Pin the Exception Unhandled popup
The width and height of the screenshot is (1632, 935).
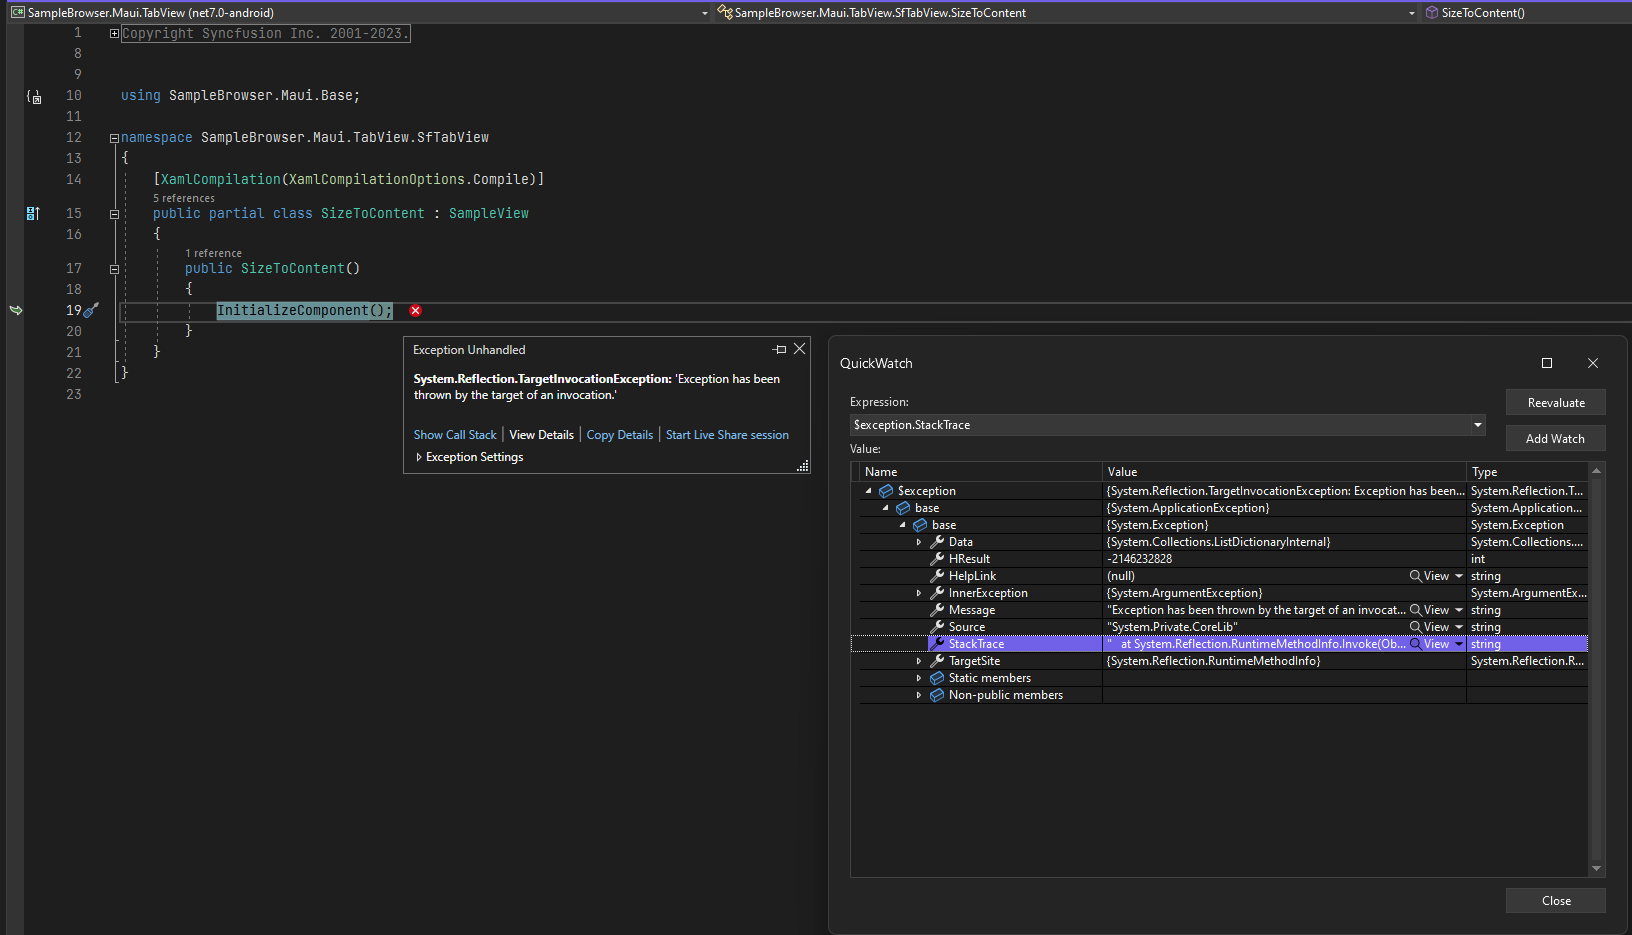tap(780, 349)
